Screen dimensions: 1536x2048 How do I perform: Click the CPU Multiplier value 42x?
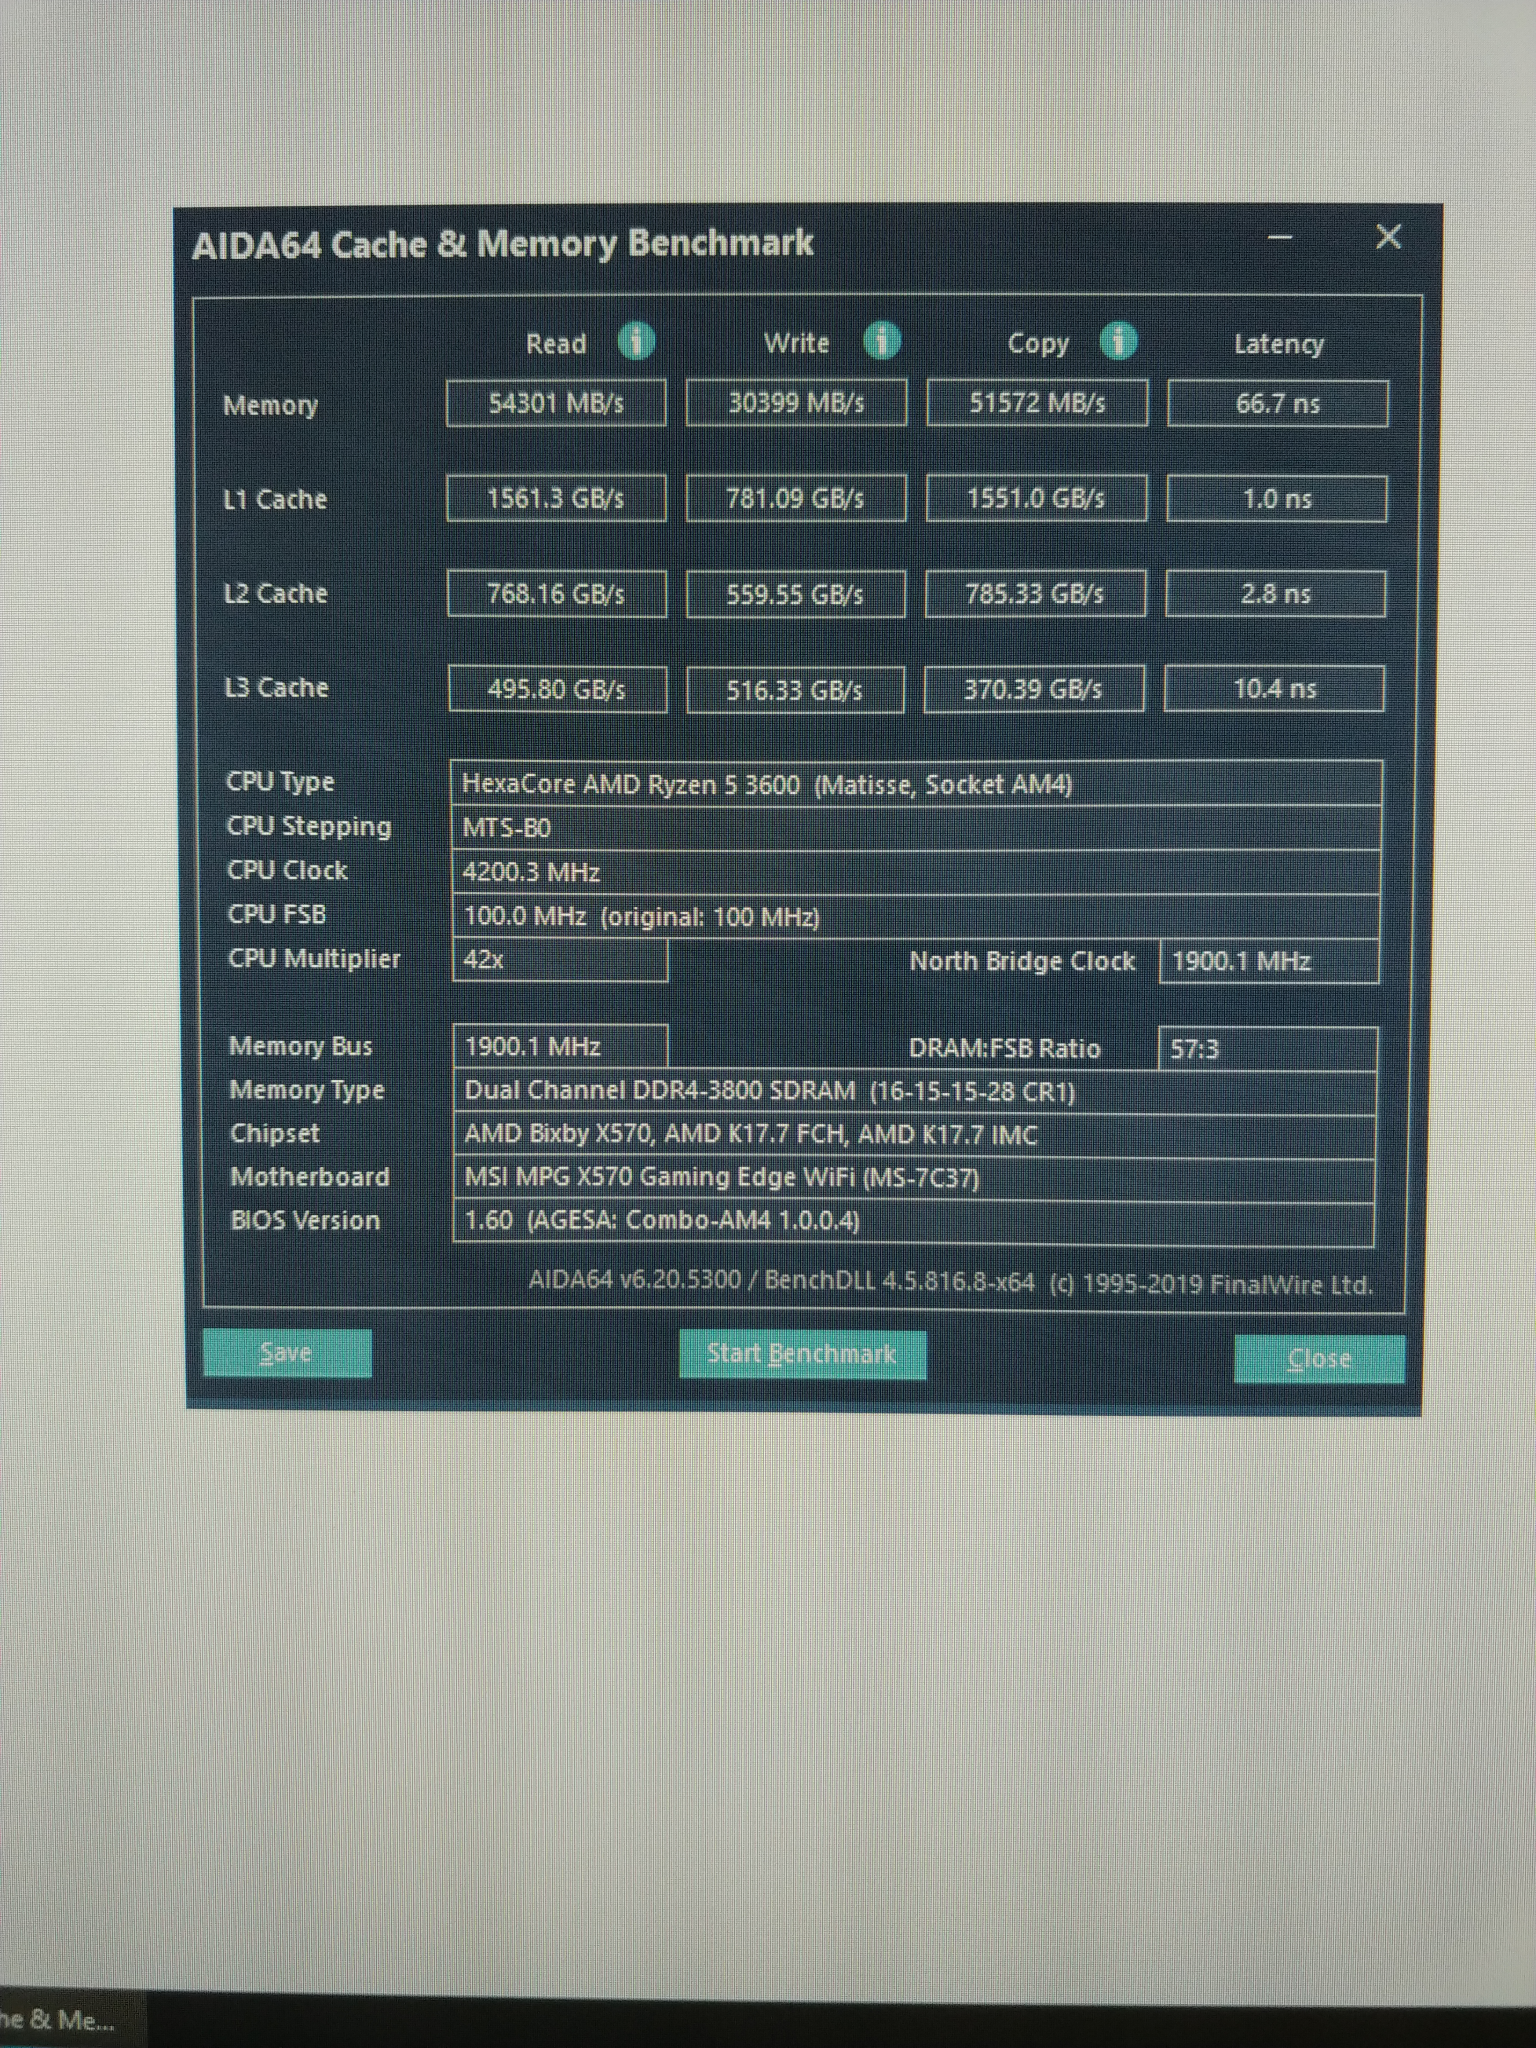[x=560, y=960]
